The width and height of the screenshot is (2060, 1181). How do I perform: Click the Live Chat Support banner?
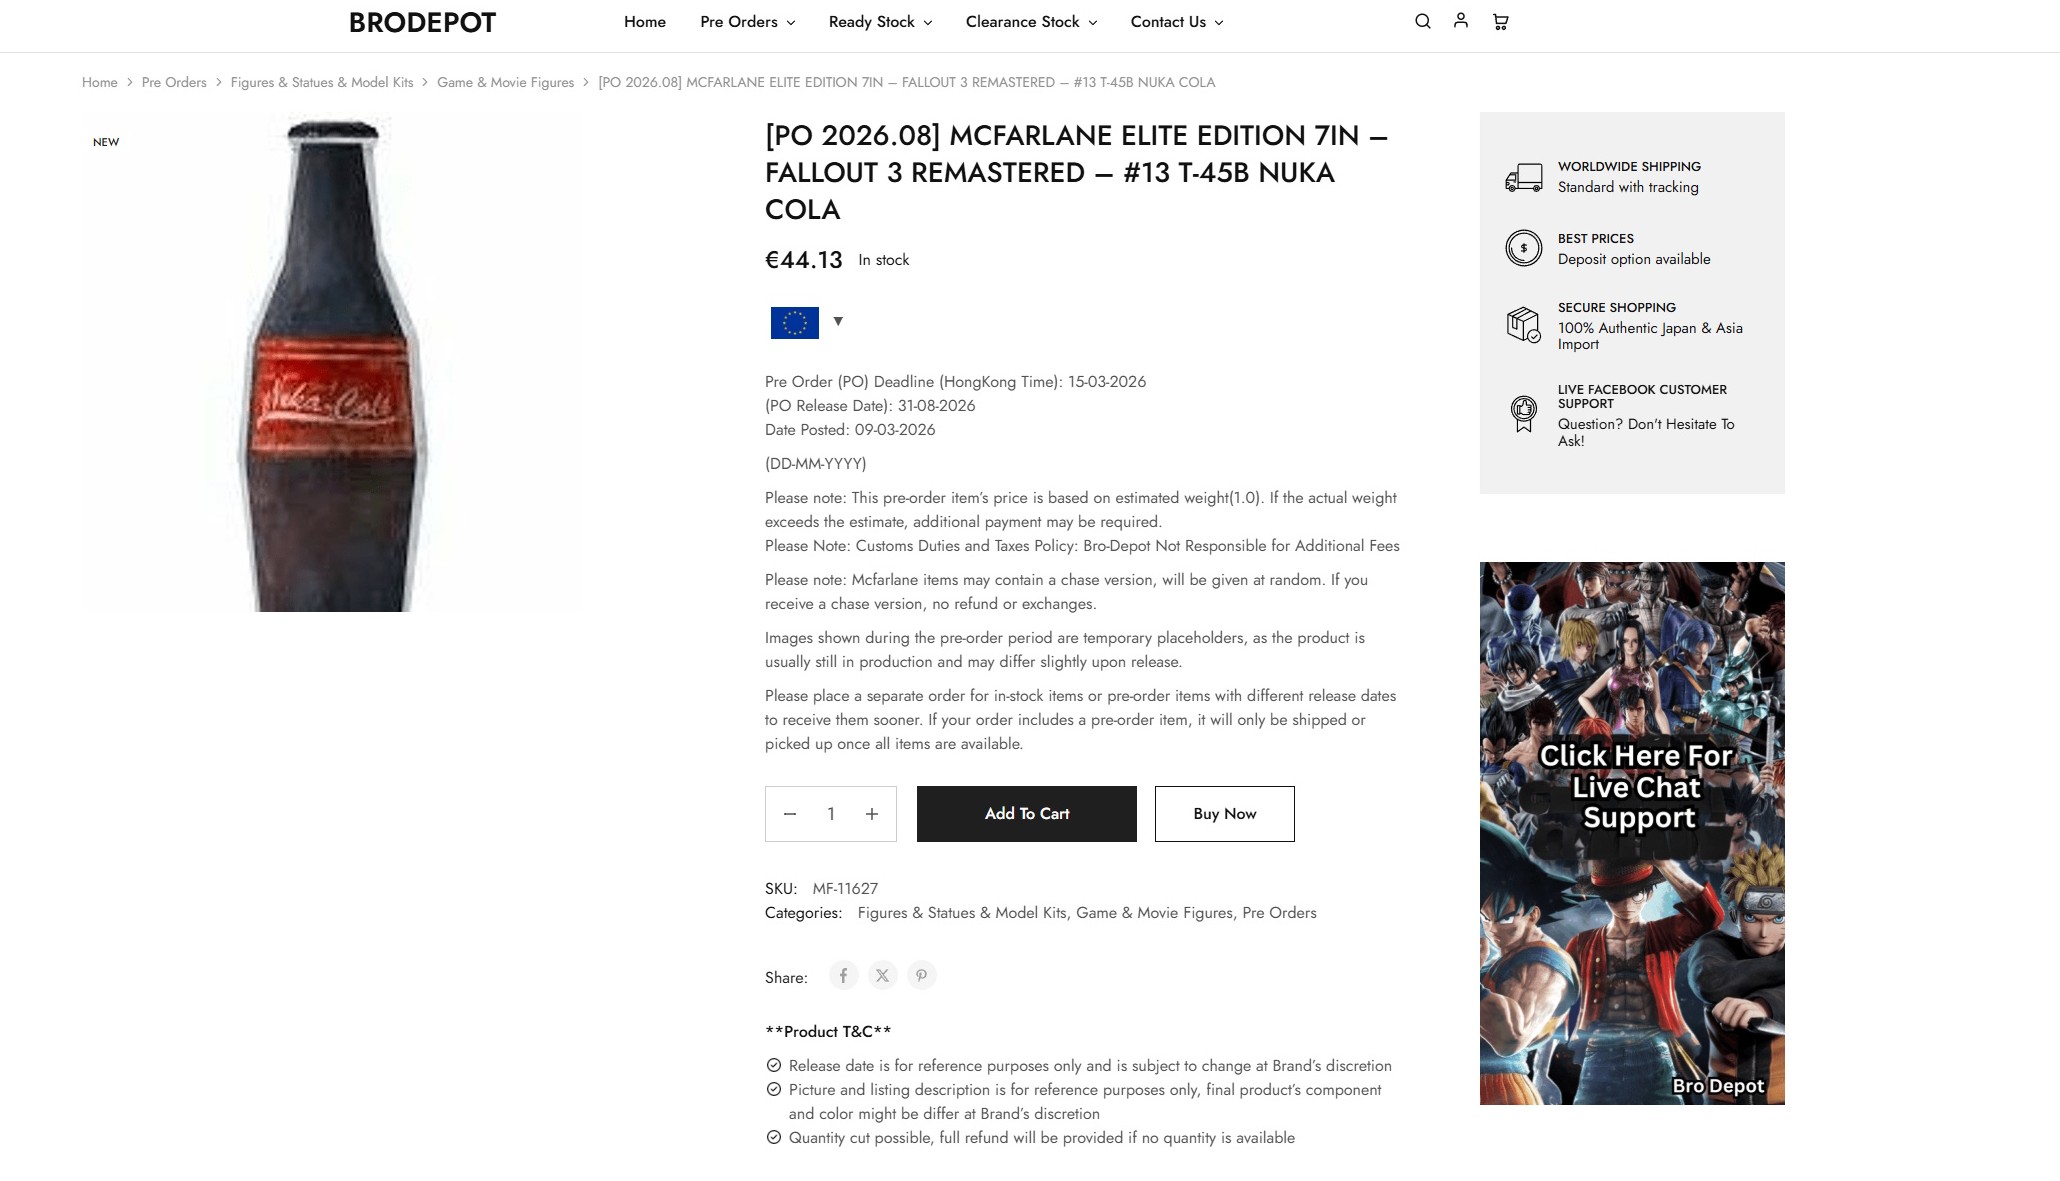pyautogui.click(x=1631, y=833)
